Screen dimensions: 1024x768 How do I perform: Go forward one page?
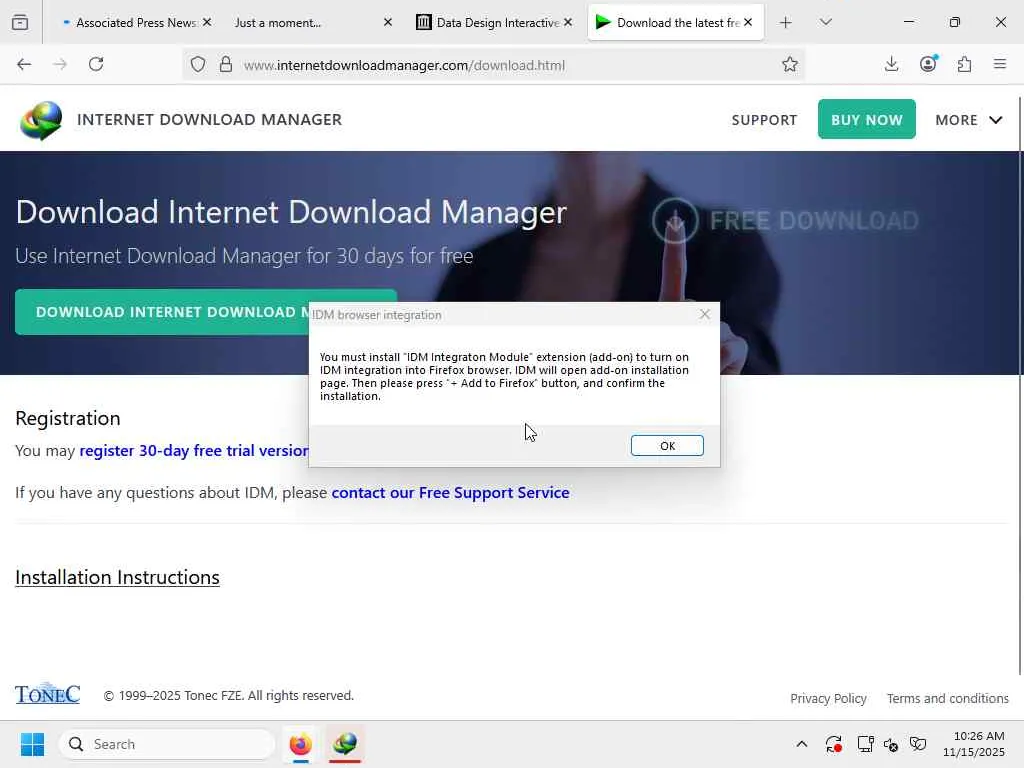60,64
